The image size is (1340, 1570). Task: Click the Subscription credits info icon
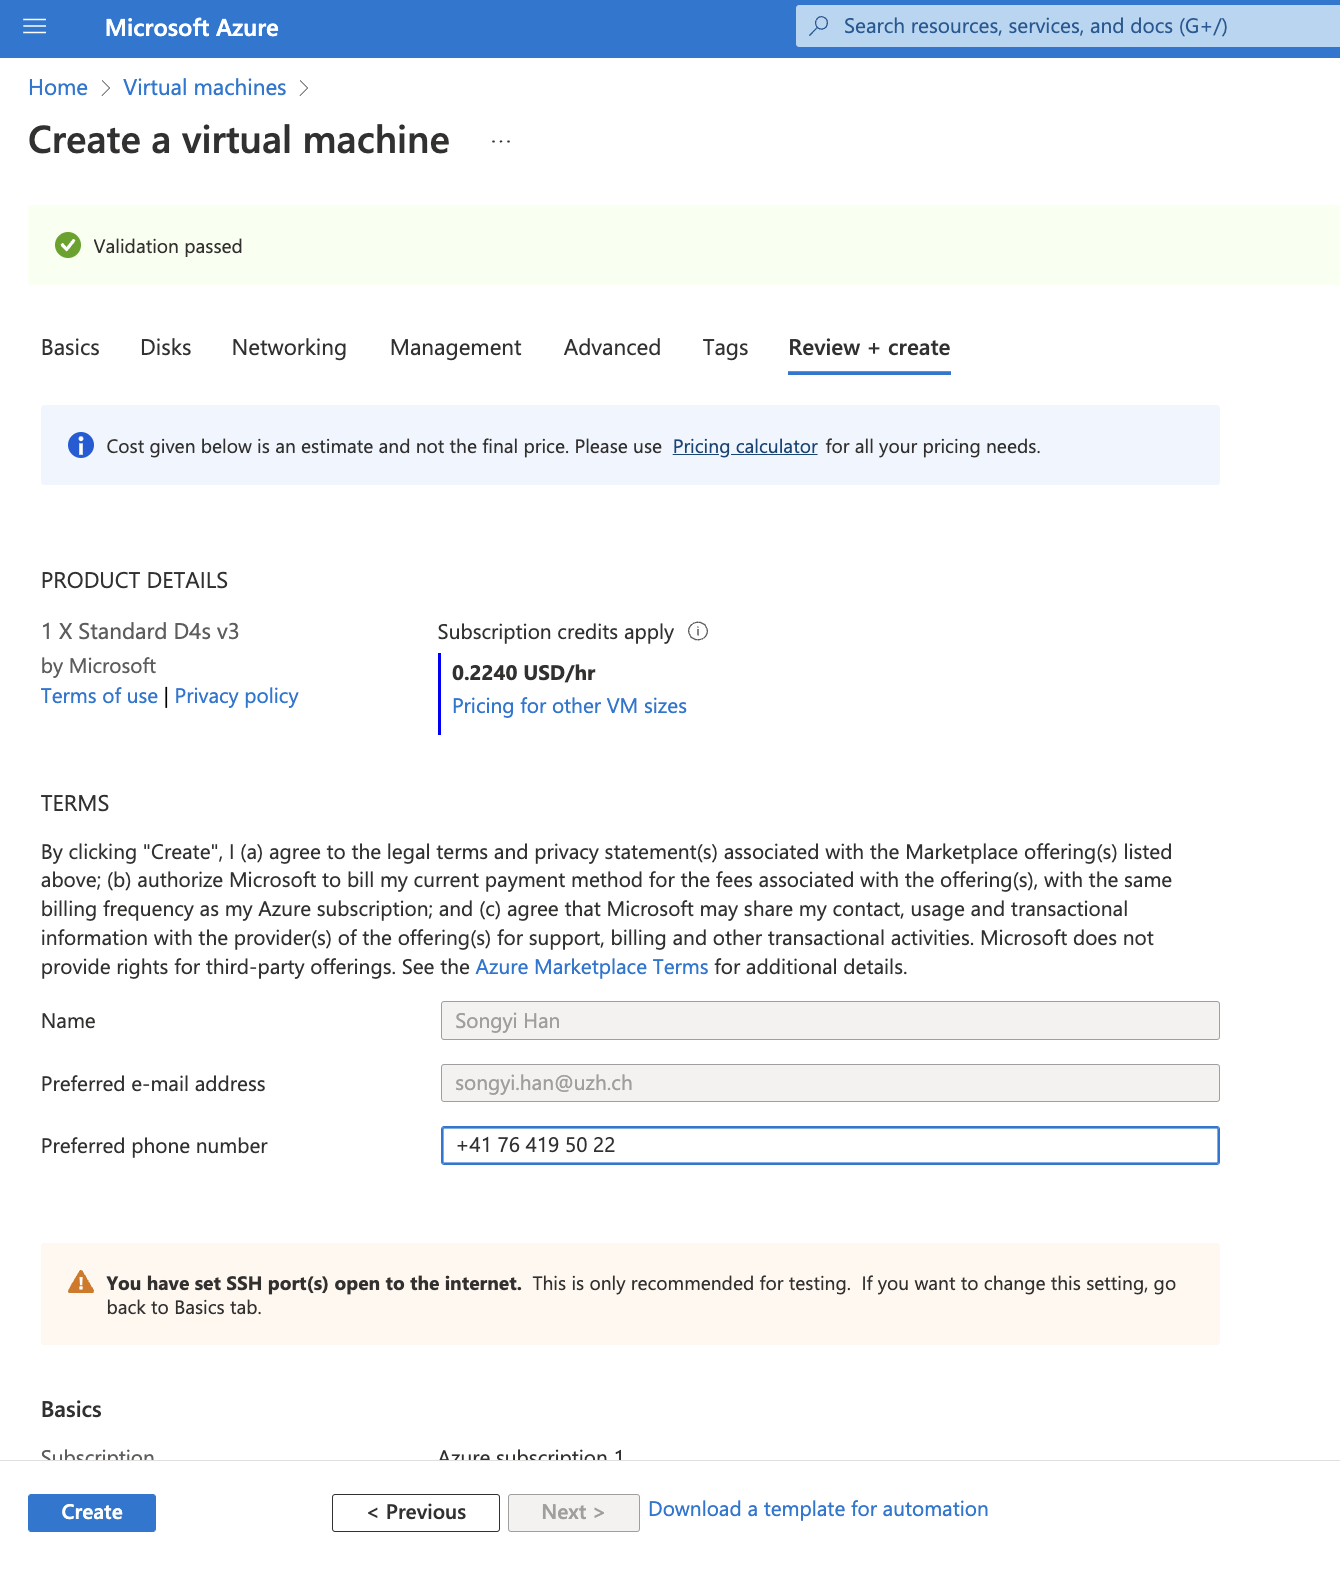698,631
